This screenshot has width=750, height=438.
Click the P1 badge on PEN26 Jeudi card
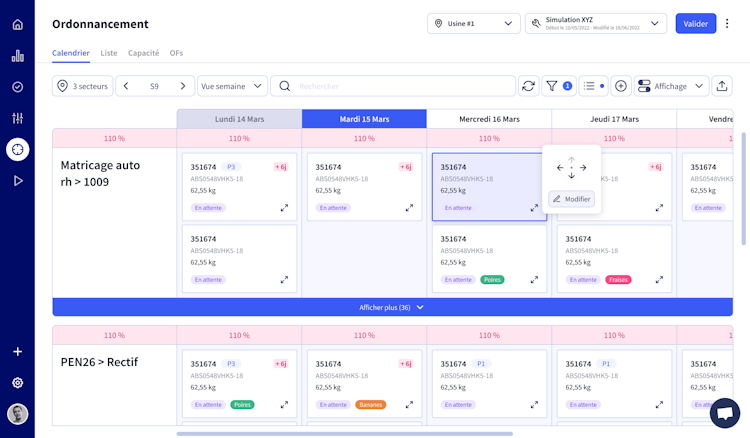pos(606,364)
